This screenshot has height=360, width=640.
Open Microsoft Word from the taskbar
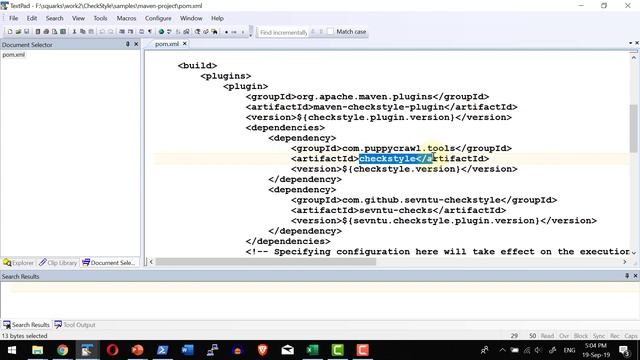[187, 350]
